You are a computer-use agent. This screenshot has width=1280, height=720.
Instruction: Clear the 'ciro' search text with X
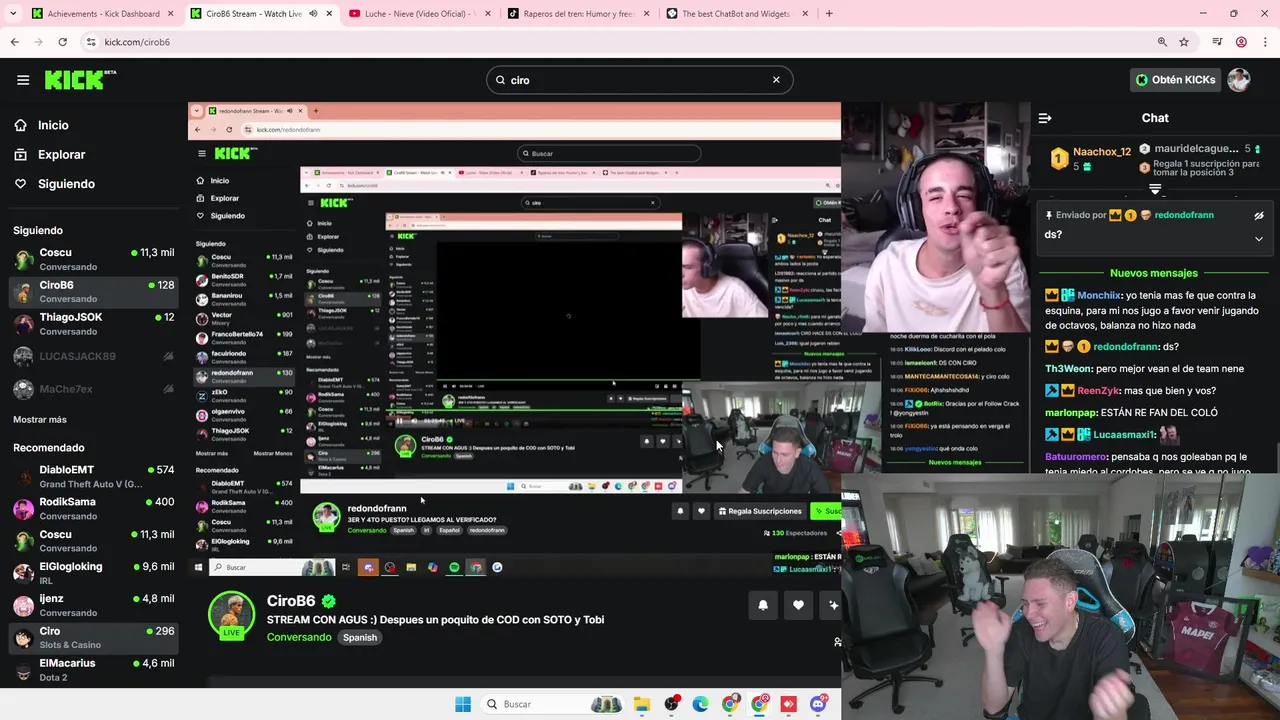(x=776, y=80)
